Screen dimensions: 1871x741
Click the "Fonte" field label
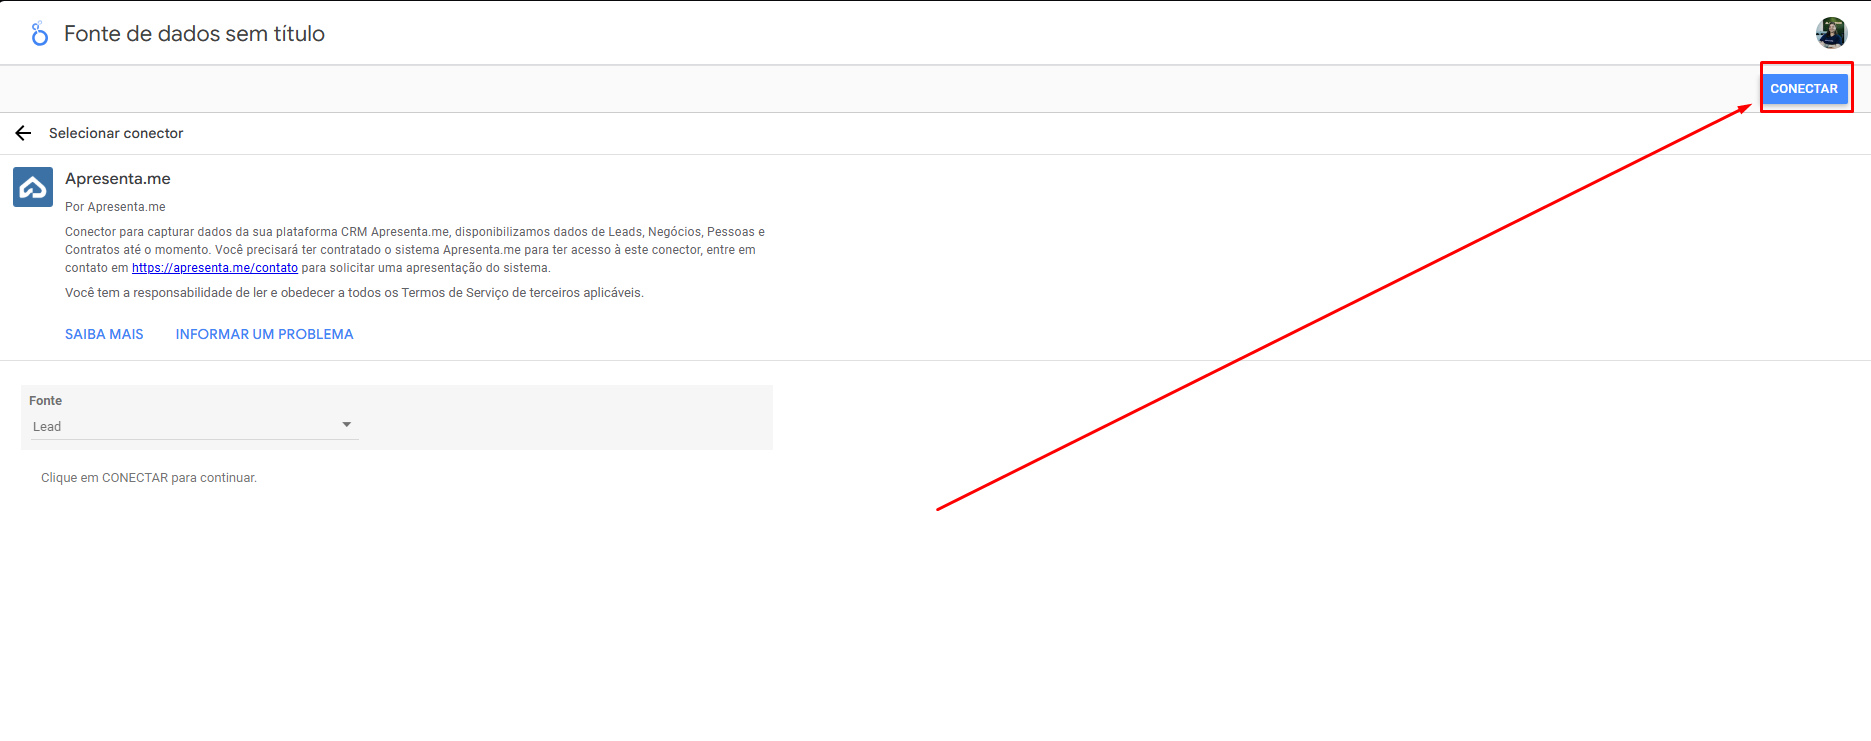click(x=45, y=401)
